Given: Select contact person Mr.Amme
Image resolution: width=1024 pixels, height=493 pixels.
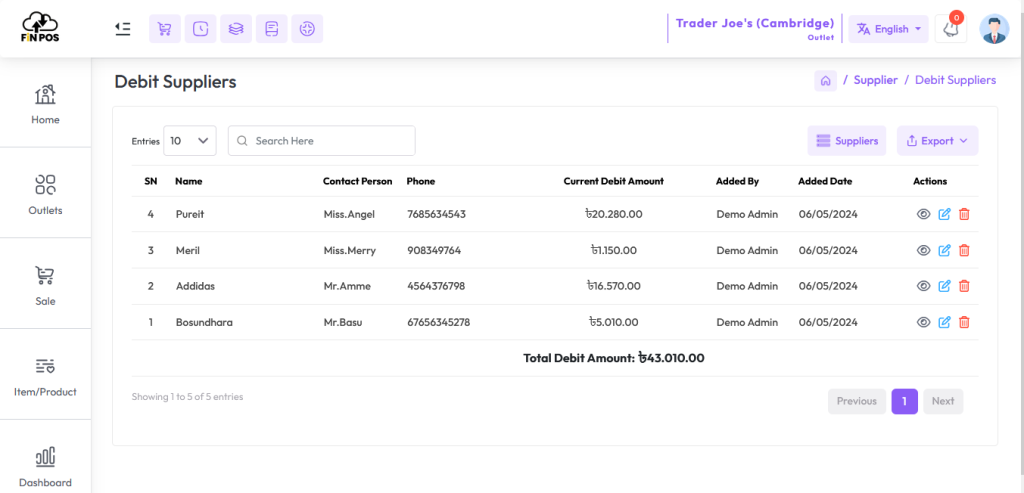Looking at the screenshot, I should coord(347,286).
